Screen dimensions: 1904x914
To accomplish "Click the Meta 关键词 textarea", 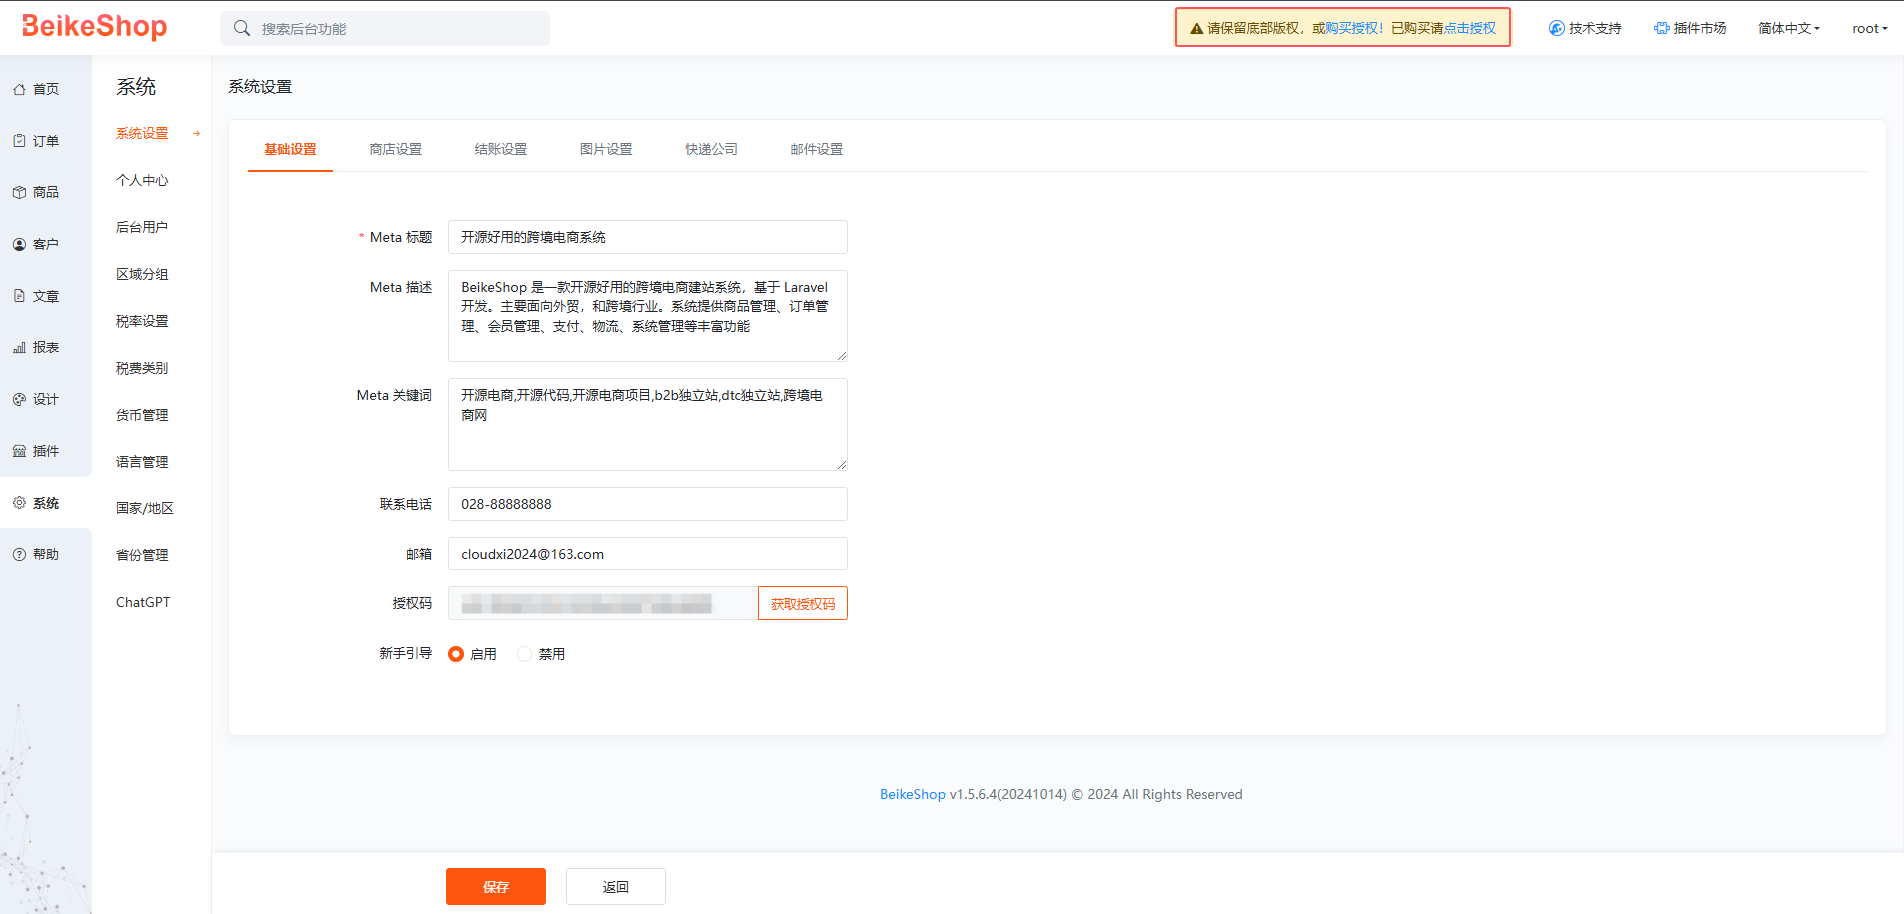I will point(648,424).
